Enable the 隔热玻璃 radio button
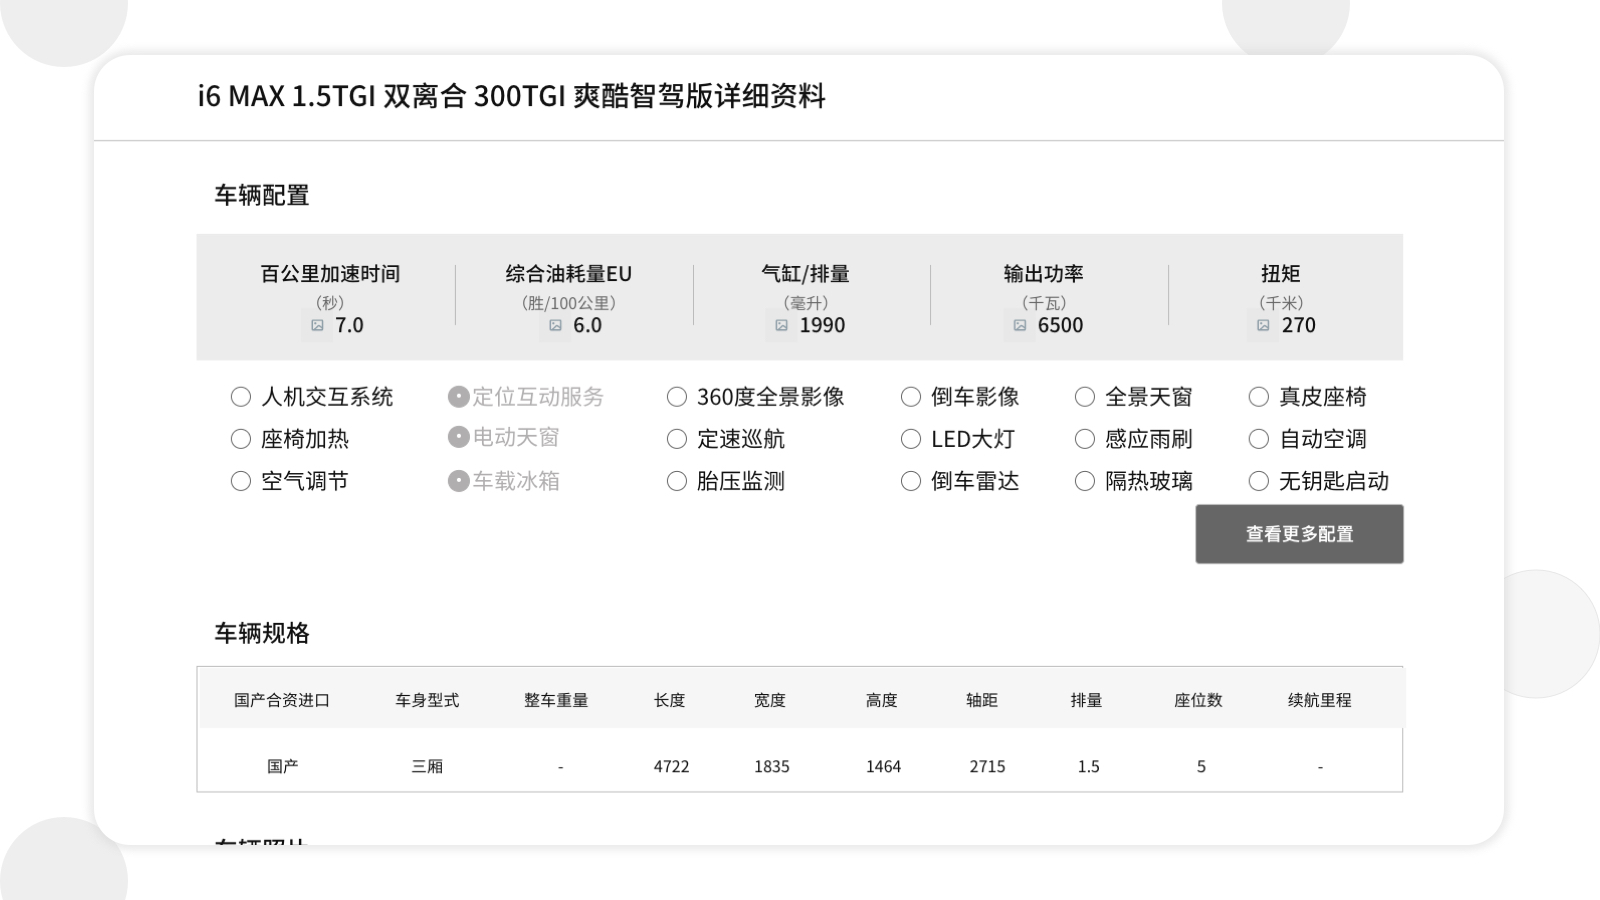 1085,481
